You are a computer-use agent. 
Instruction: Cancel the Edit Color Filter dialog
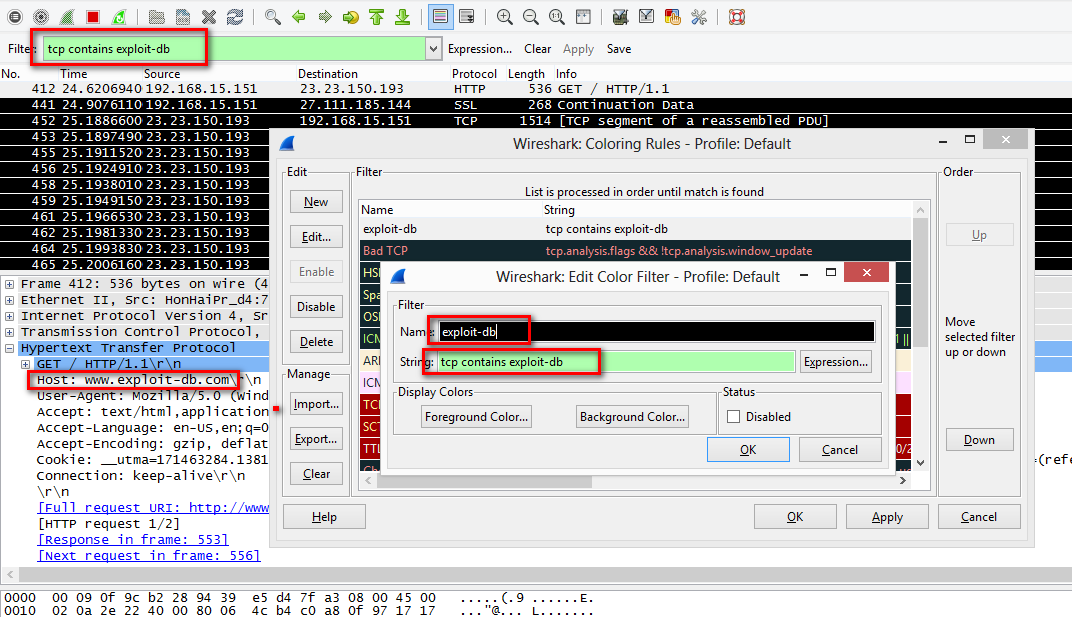[x=840, y=449]
